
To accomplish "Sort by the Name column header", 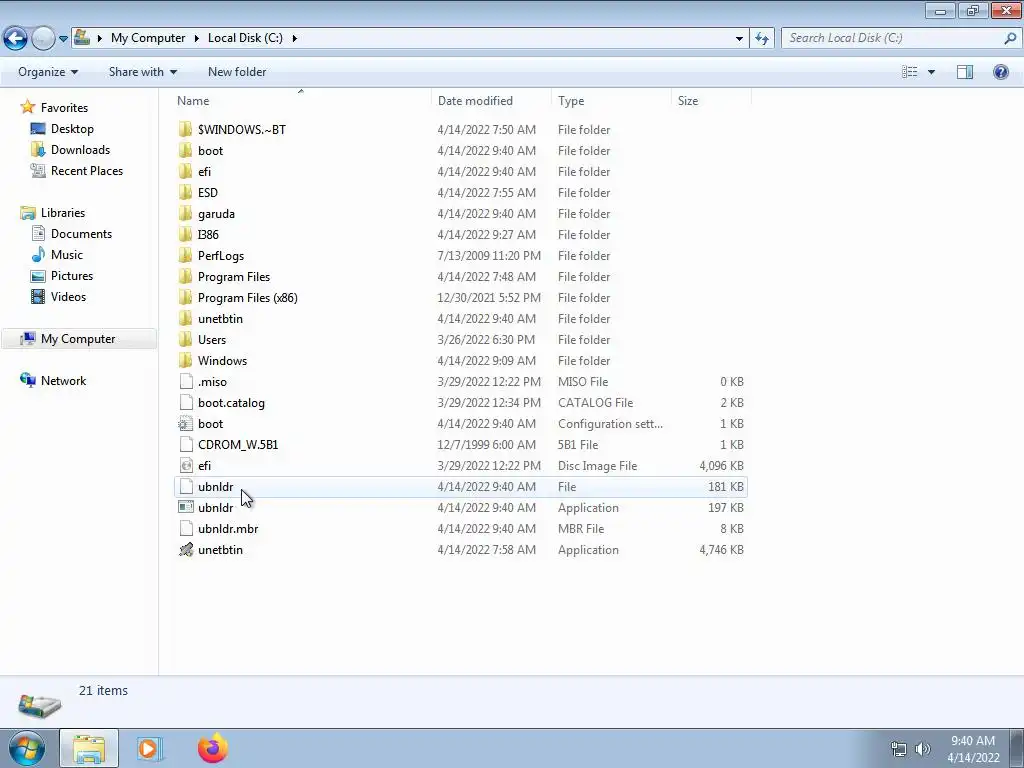I will pos(193,101).
